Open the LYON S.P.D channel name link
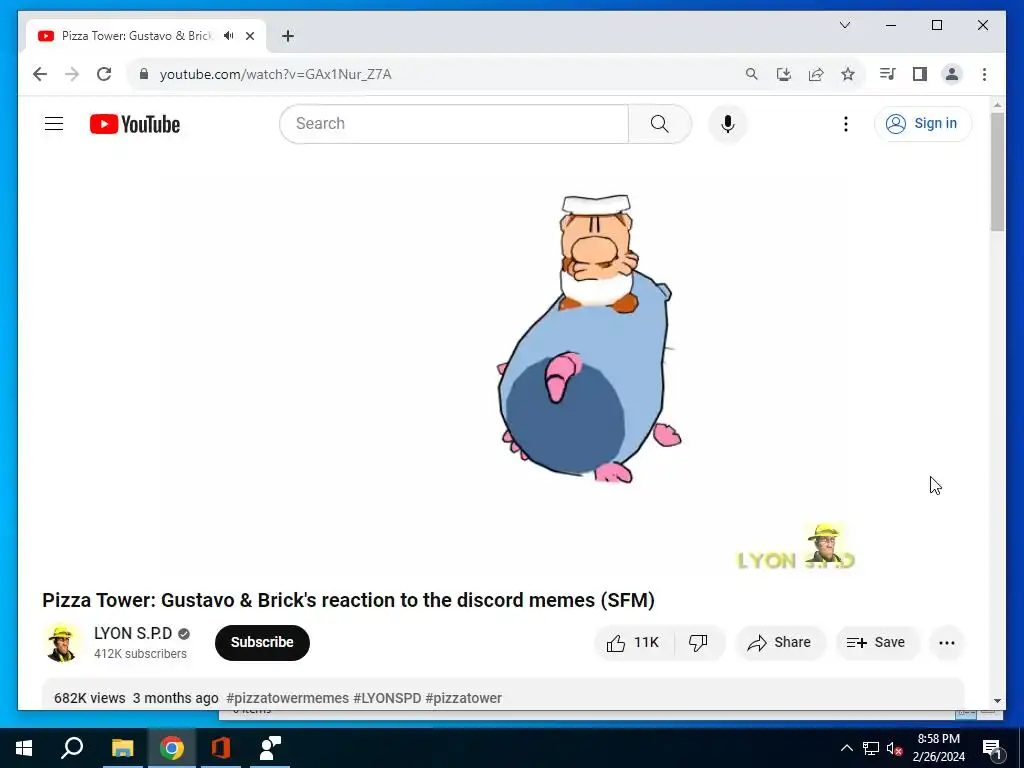 tap(133, 633)
